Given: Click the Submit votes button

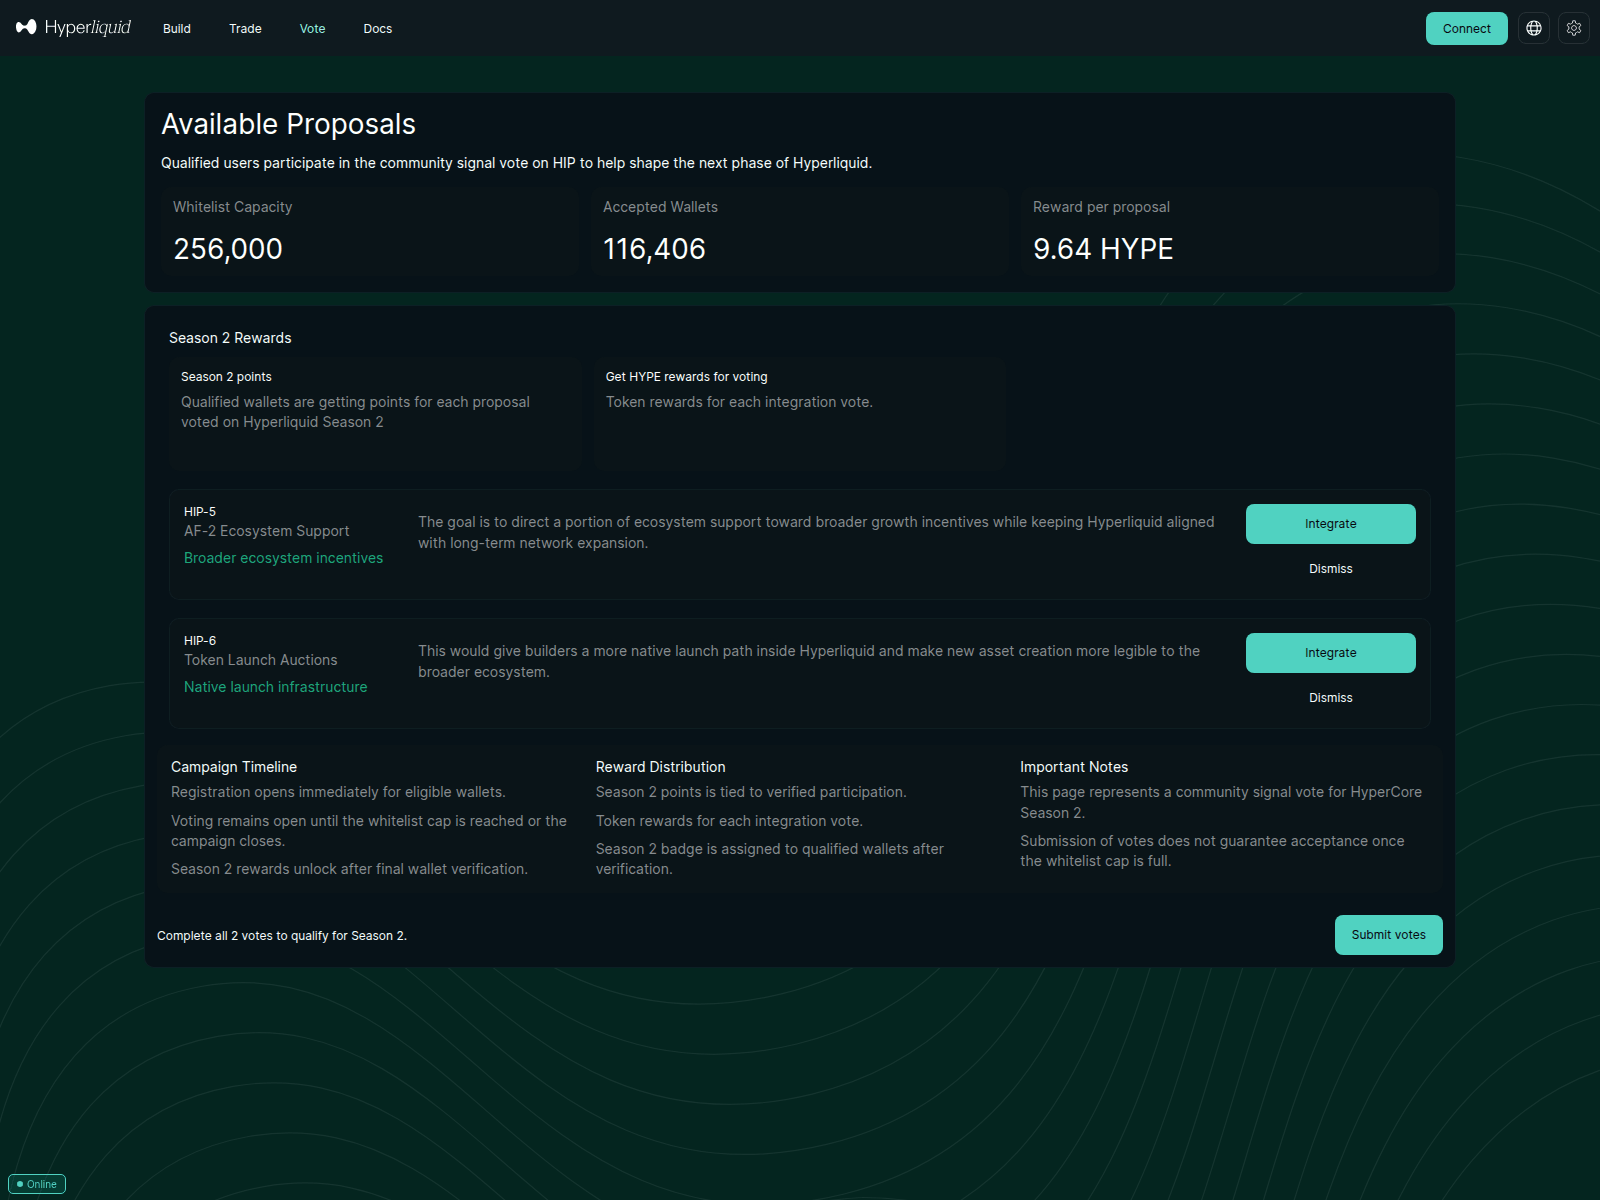Looking at the screenshot, I should 1389,935.
